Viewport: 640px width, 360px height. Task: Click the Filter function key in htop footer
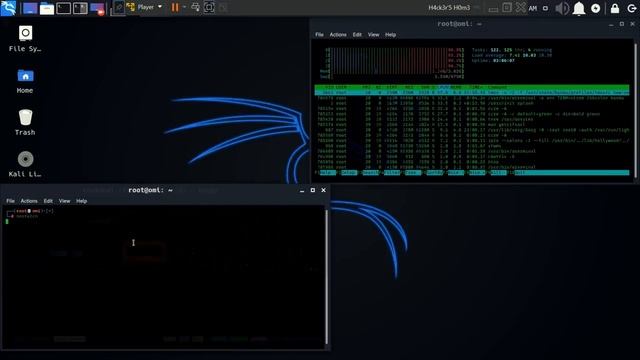coord(392,173)
